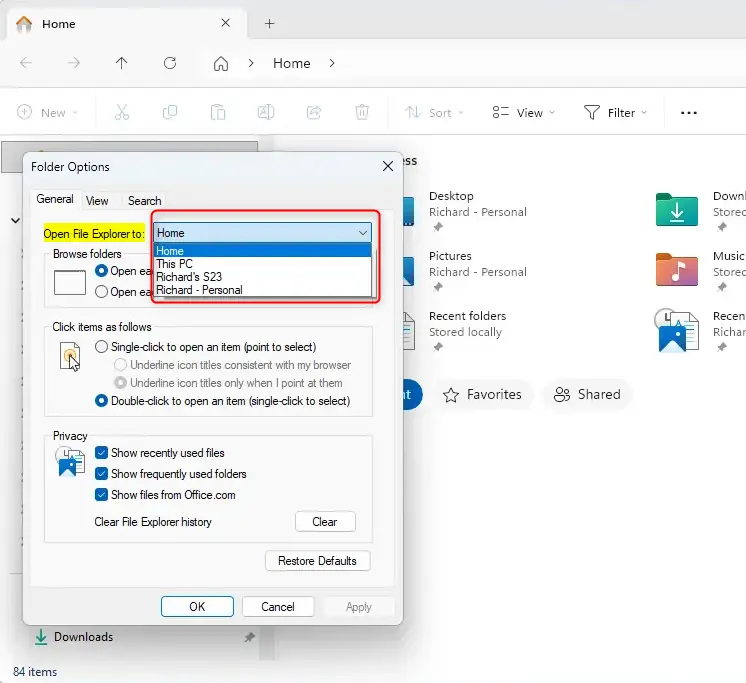Click the home icon in address bar

pyautogui.click(x=221, y=63)
